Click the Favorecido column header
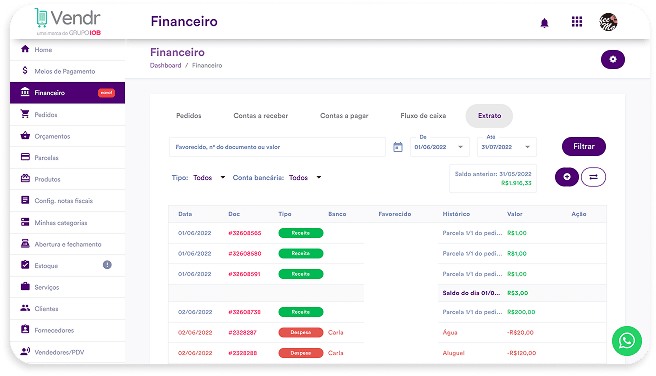This screenshot has height=376, width=656. point(395,214)
